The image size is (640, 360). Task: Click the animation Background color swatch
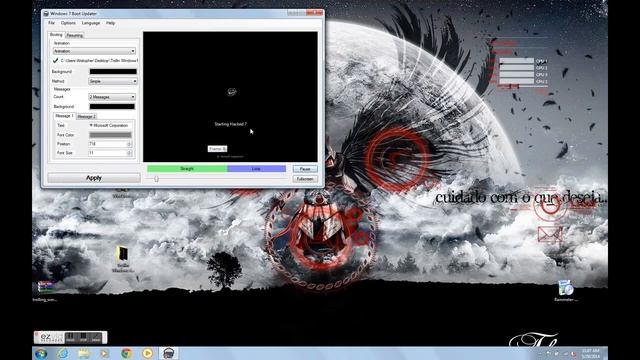point(113,71)
